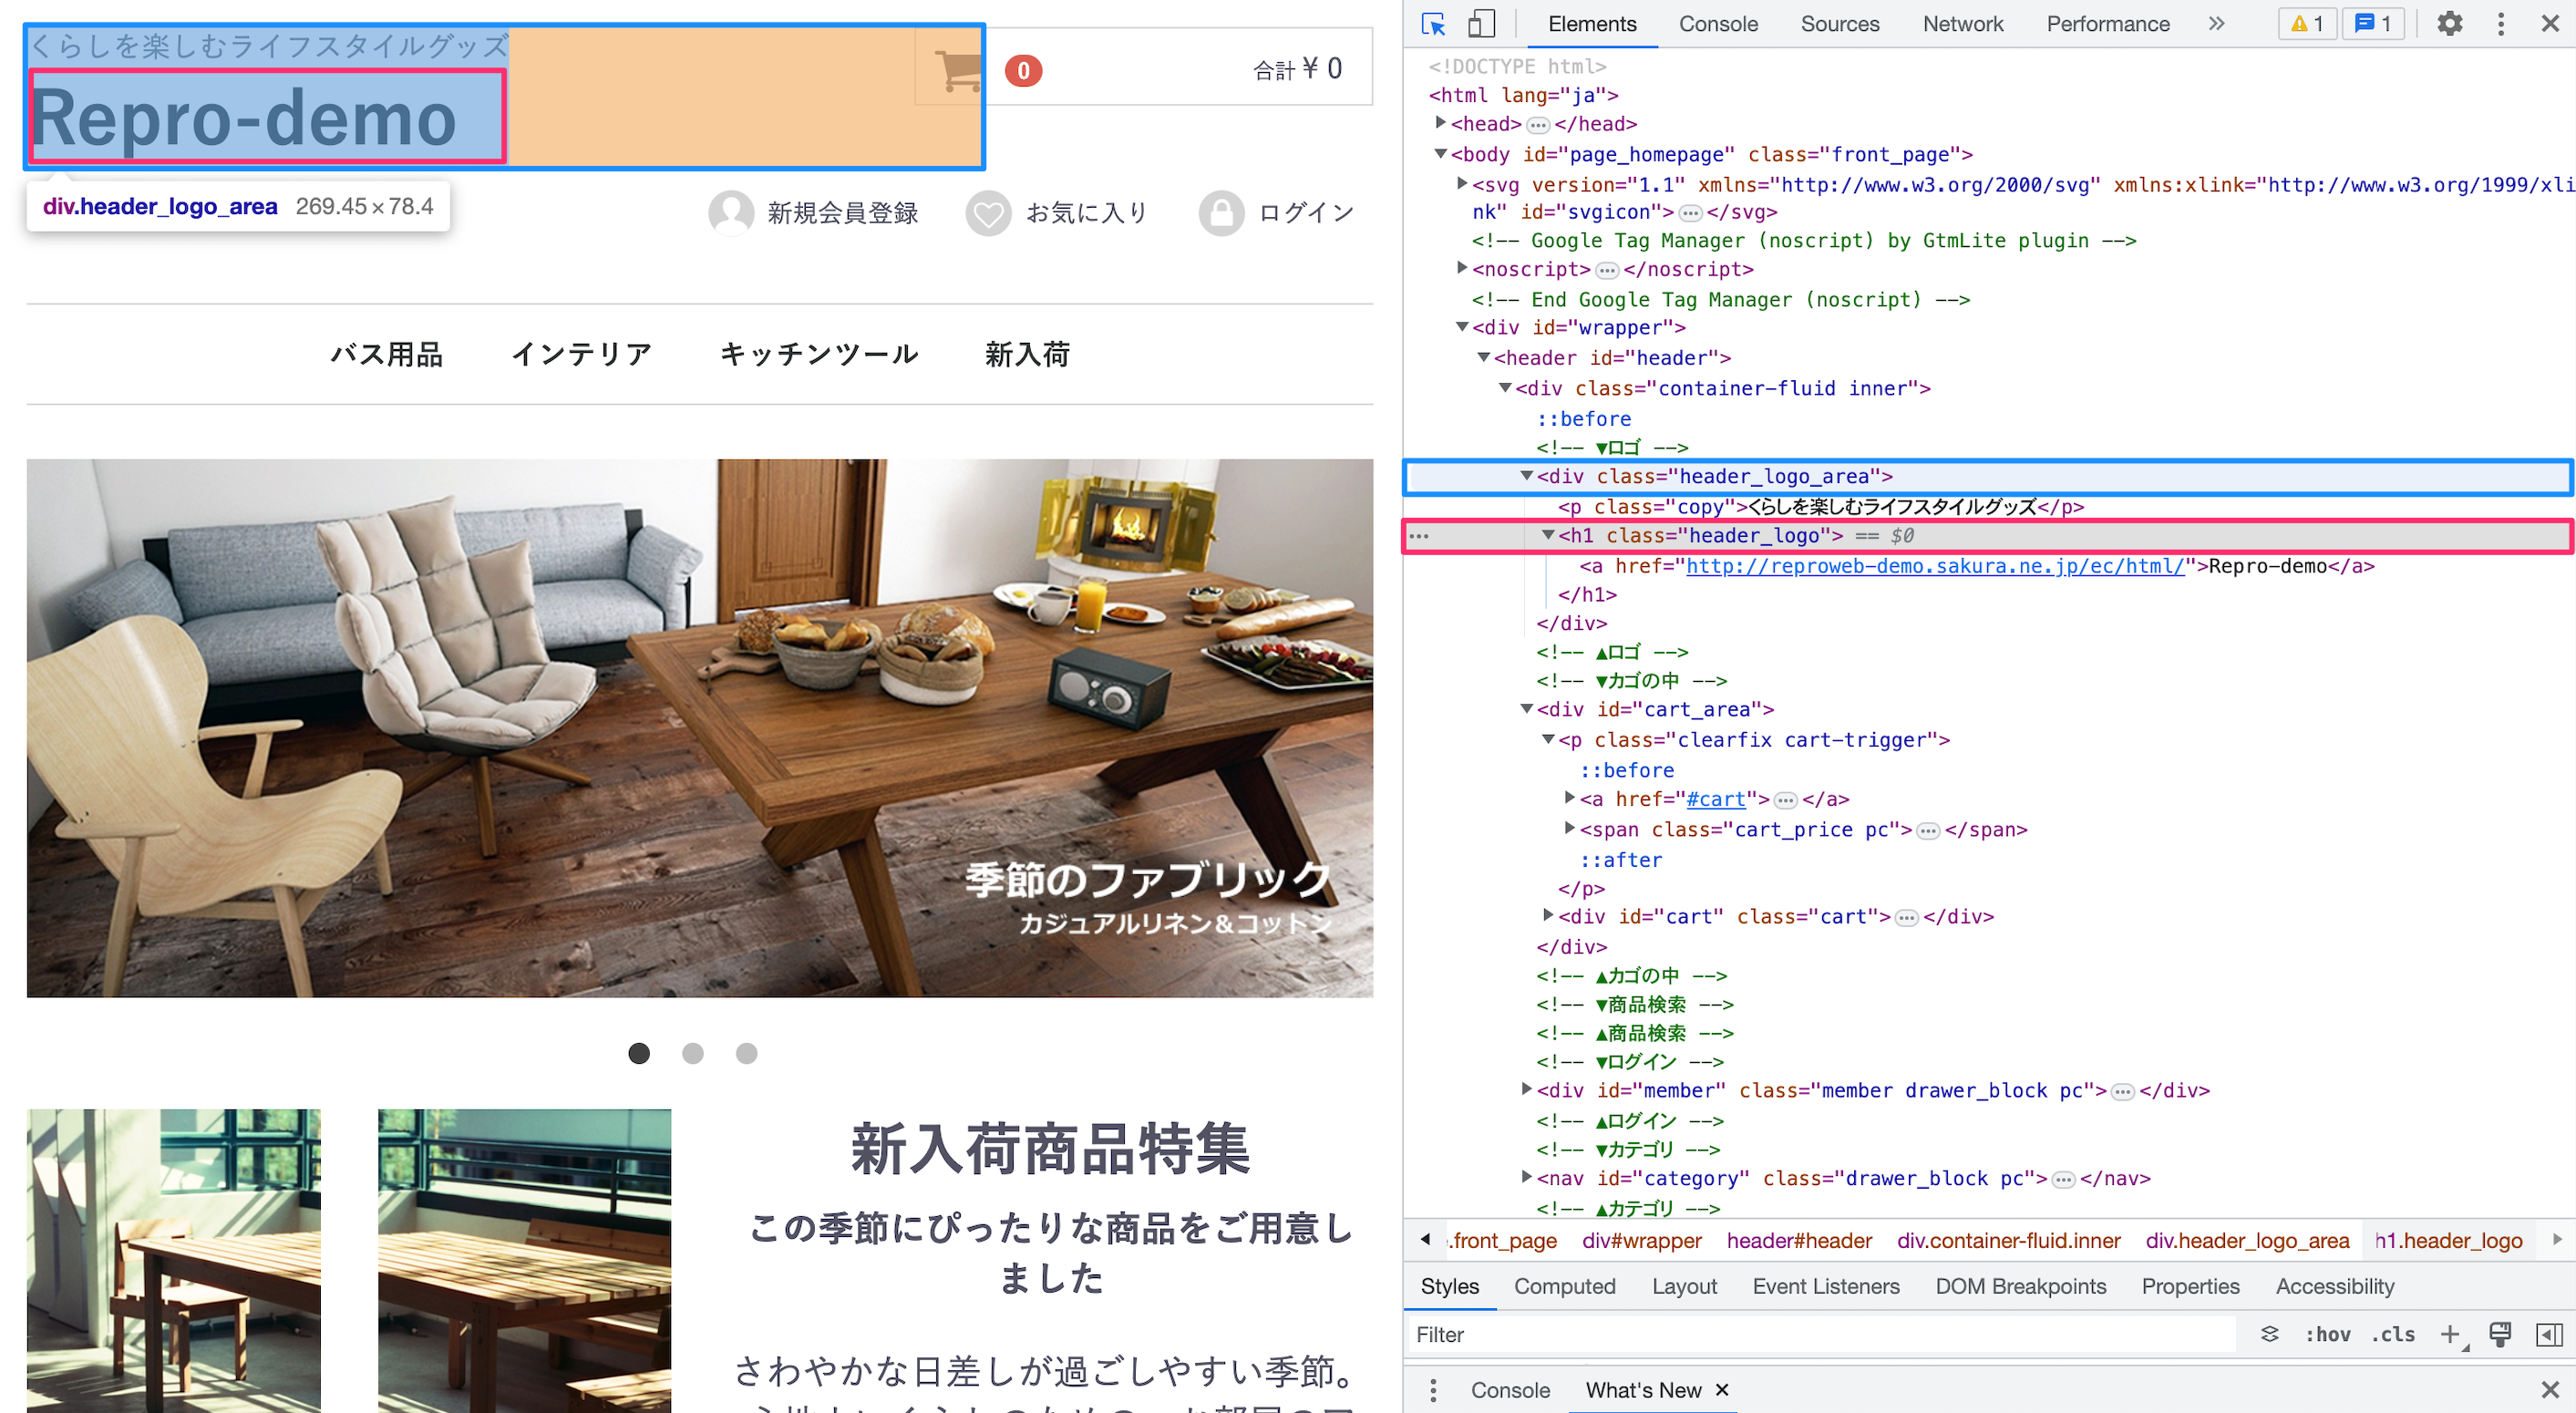Open the Computed styles tab
2576x1413 pixels.
(1564, 1286)
